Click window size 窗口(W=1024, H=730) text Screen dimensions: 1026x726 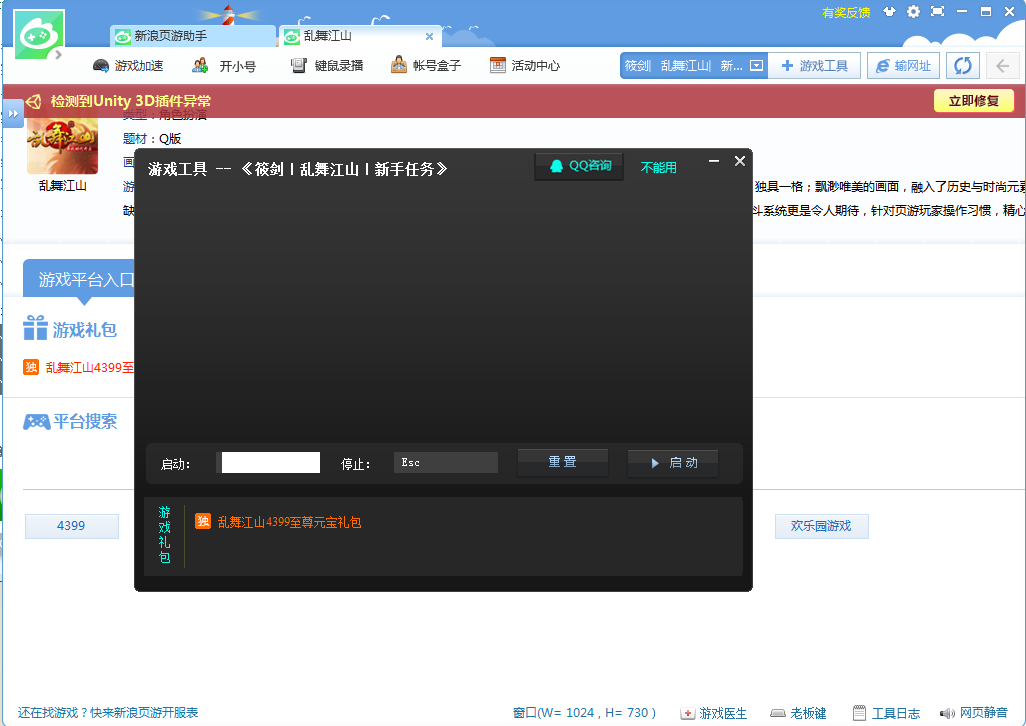[584, 712]
